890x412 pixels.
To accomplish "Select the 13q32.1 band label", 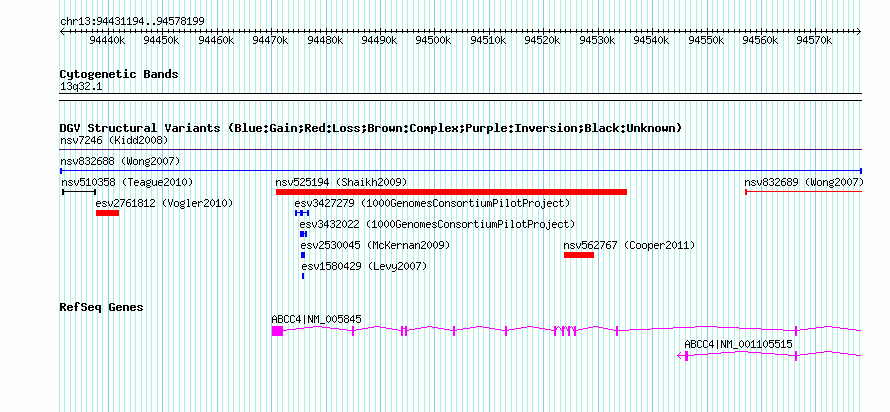I will 81,87.
